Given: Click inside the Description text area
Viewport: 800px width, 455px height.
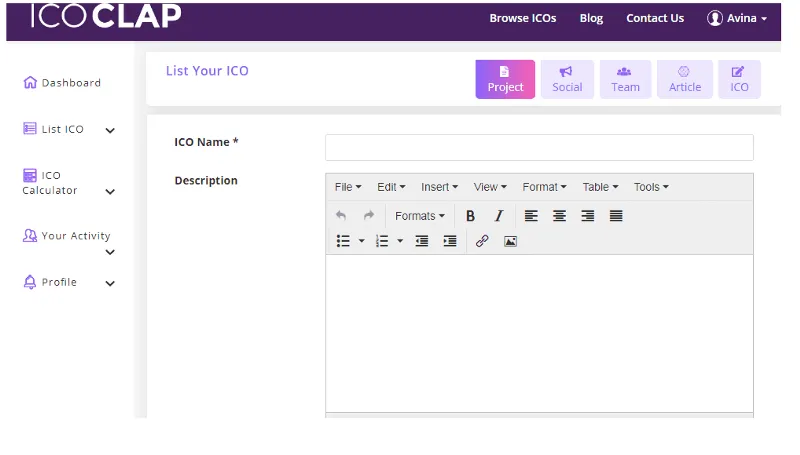Looking at the screenshot, I should pos(539,333).
